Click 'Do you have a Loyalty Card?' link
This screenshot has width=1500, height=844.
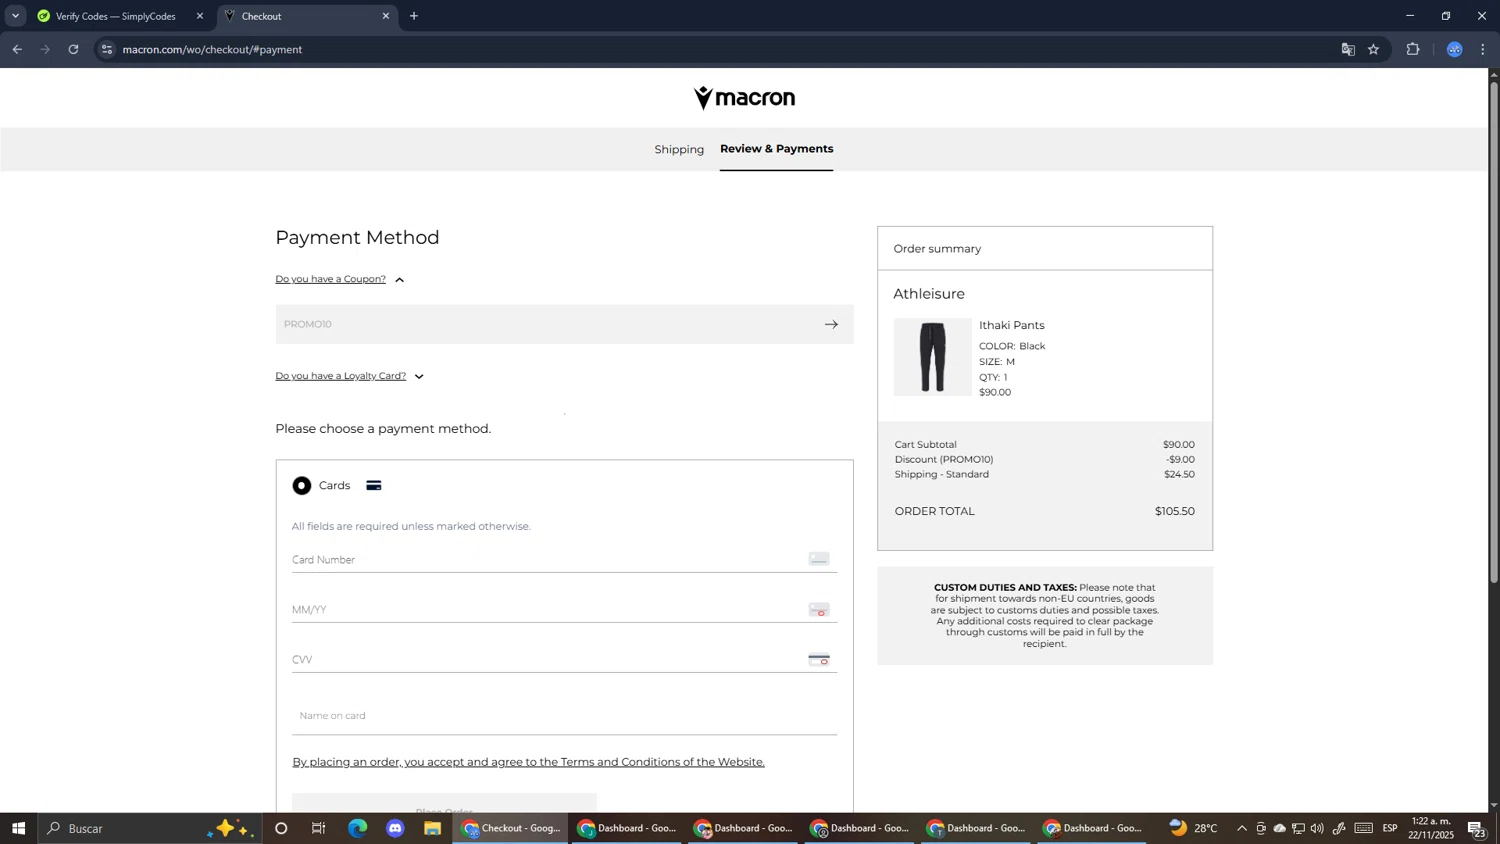340,376
